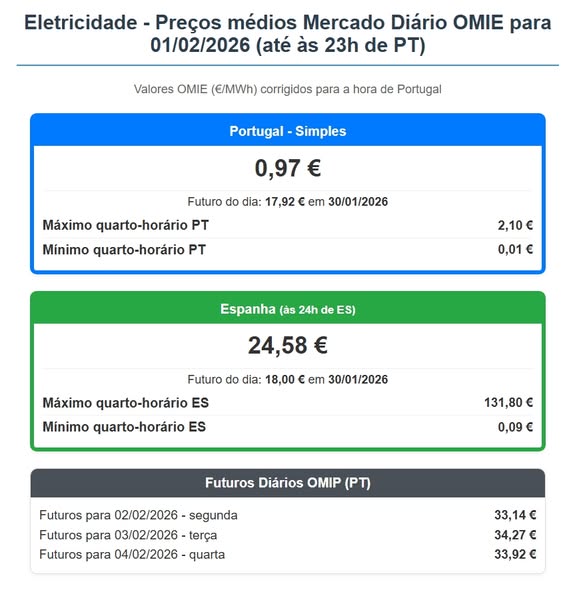The width and height of the screenshot is (573, 590).
Task: Click Máximo quarto-horário PT label
Action: (x=126, y=225)
